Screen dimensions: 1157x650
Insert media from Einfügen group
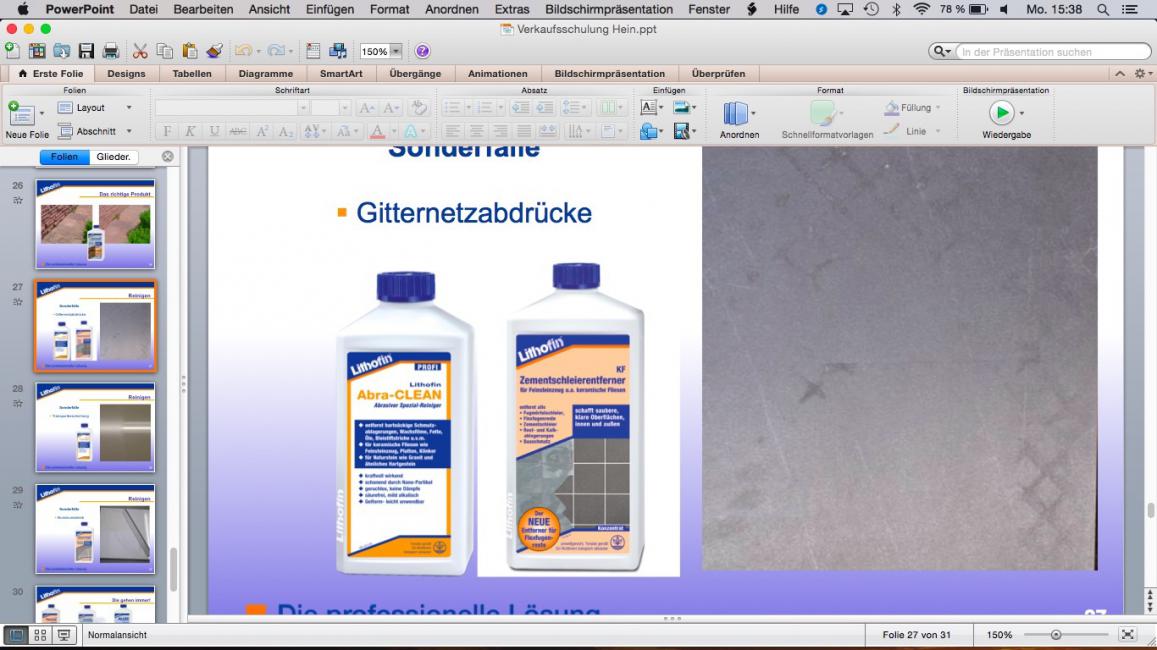pos(681,131)
